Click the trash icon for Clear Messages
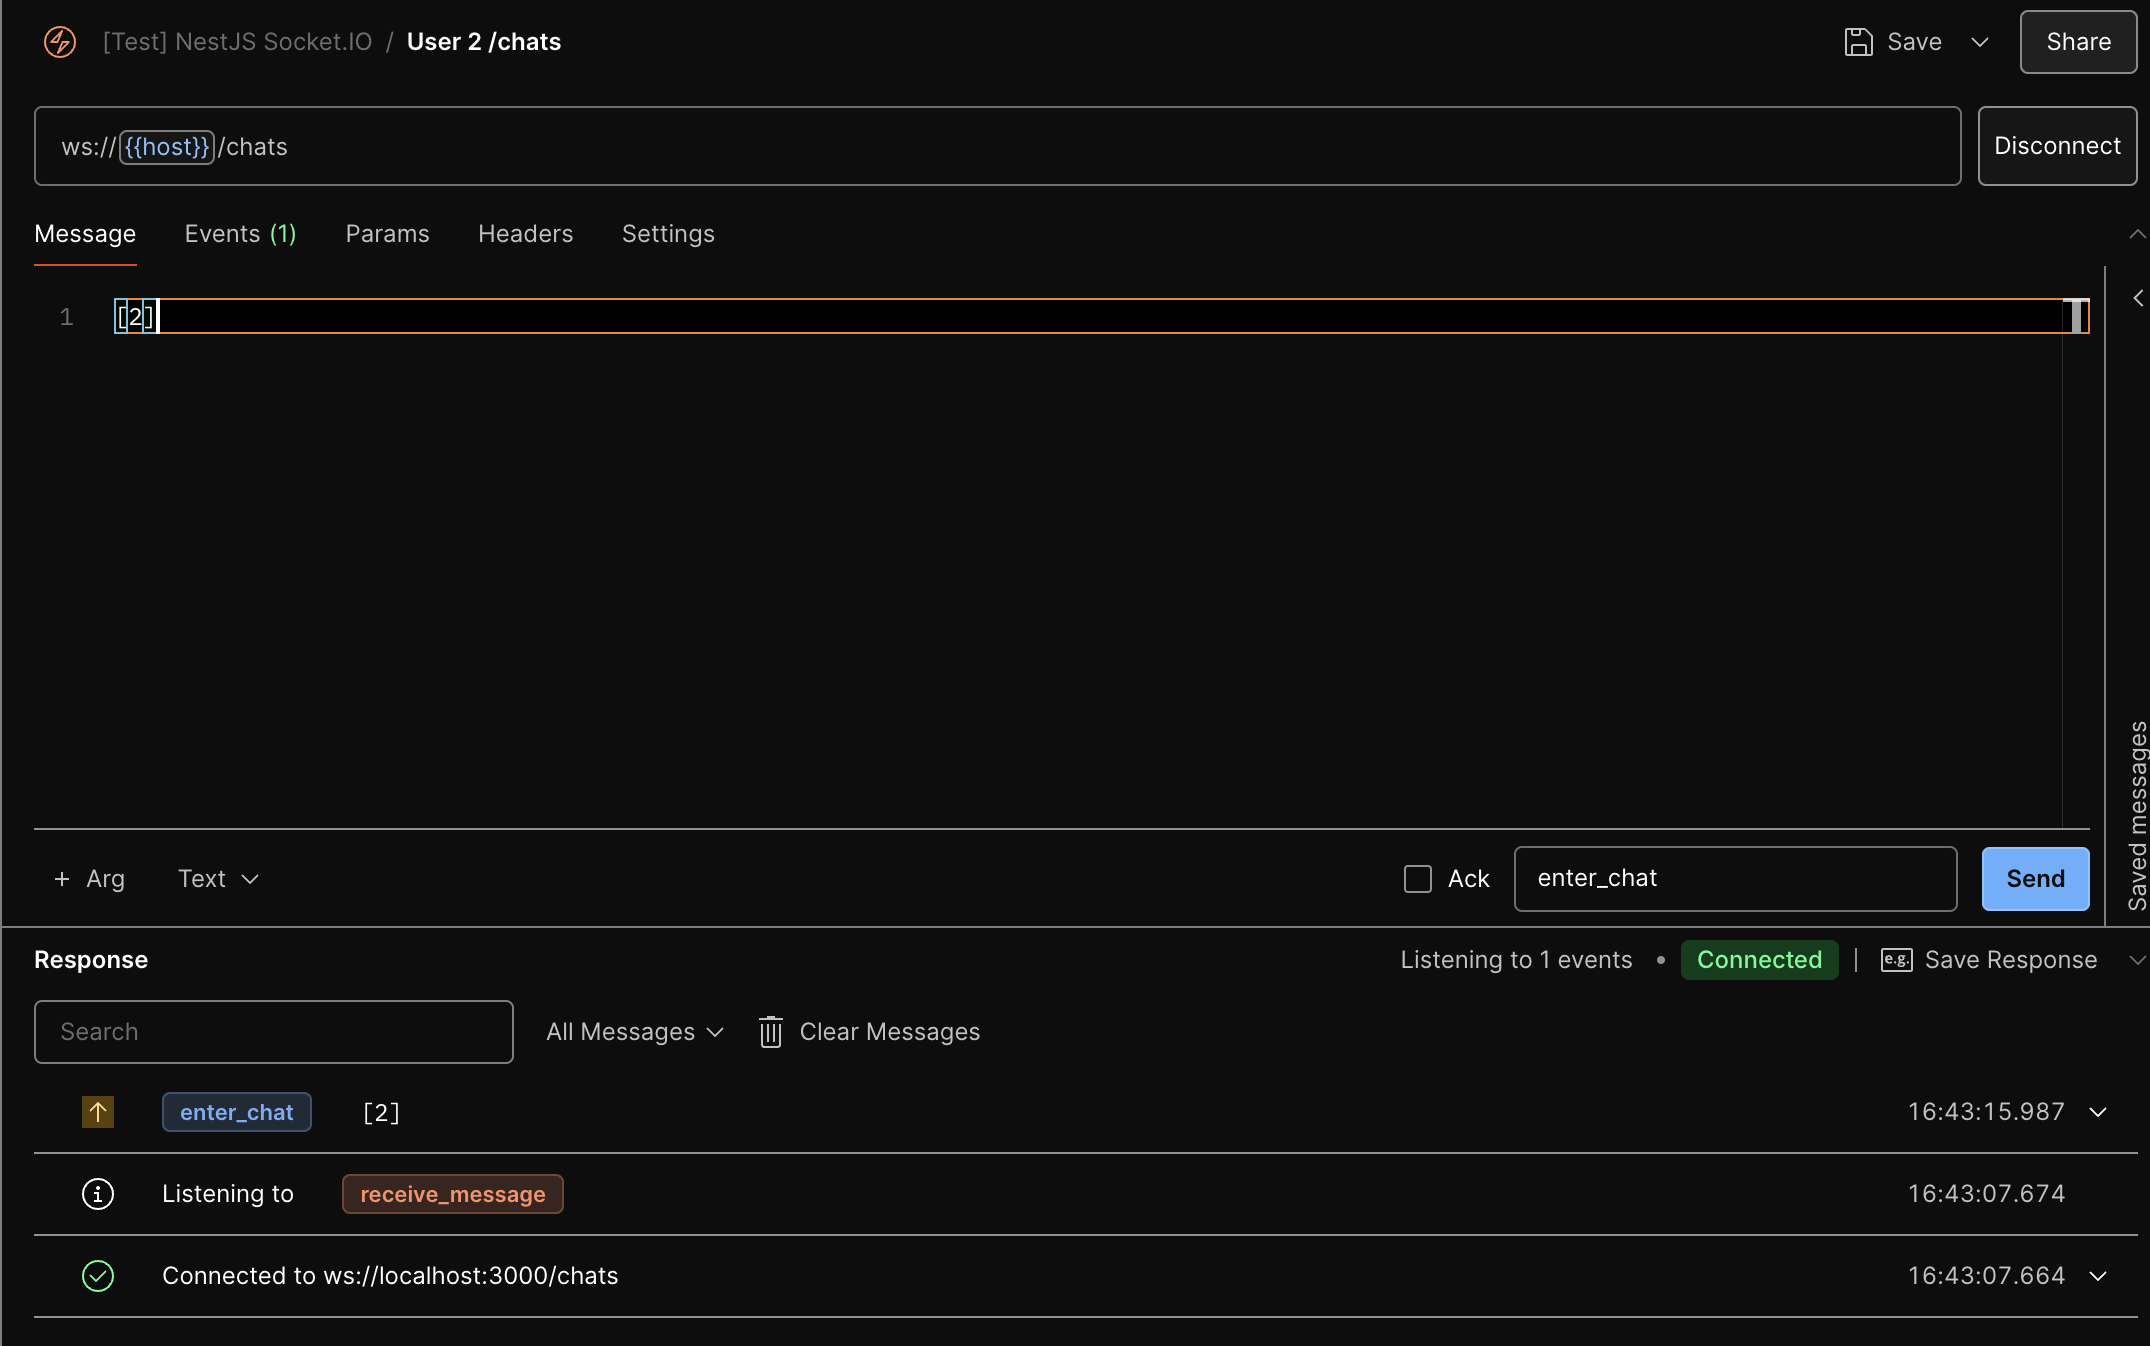 [x=770, y=1032]
